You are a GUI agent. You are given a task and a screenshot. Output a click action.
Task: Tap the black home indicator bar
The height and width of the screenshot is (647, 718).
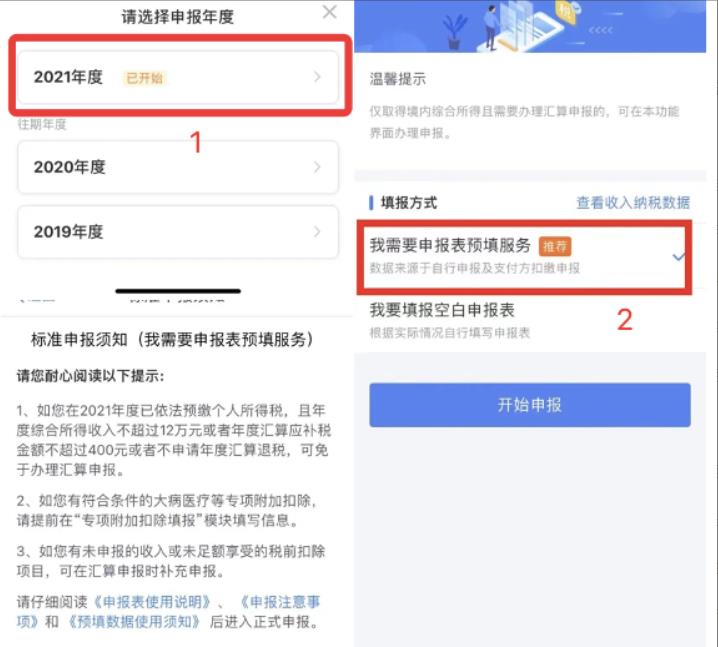click(x=178, y=291)
